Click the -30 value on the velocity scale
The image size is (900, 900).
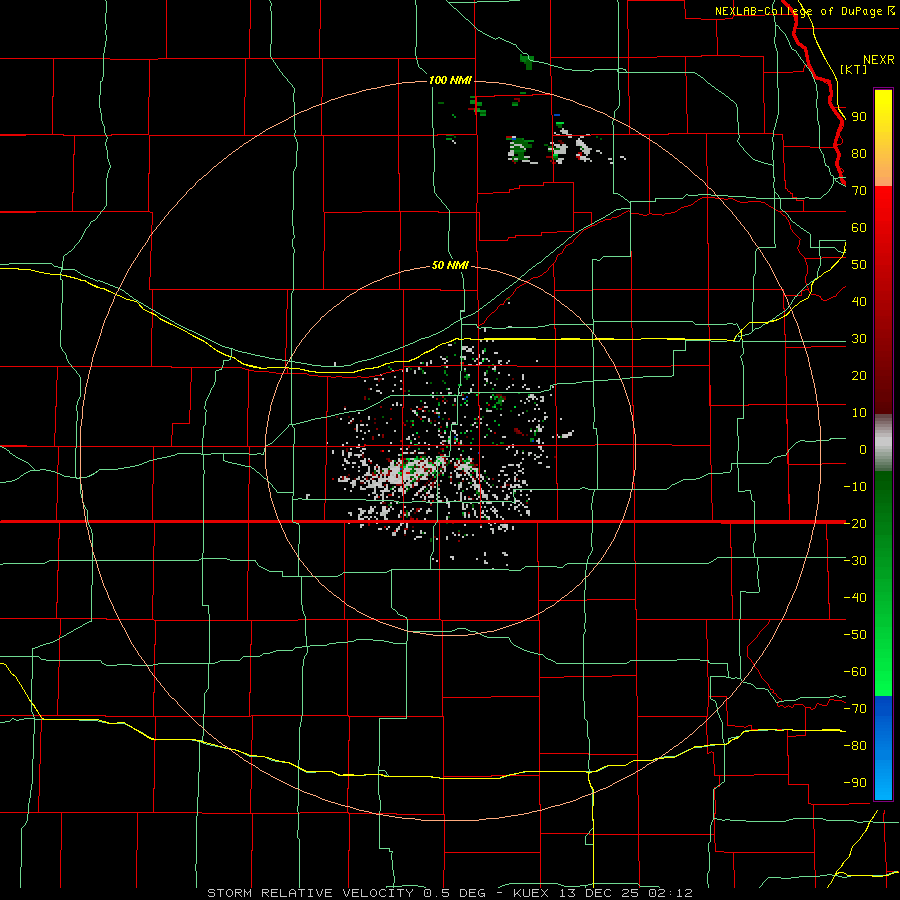coord(855,561)
